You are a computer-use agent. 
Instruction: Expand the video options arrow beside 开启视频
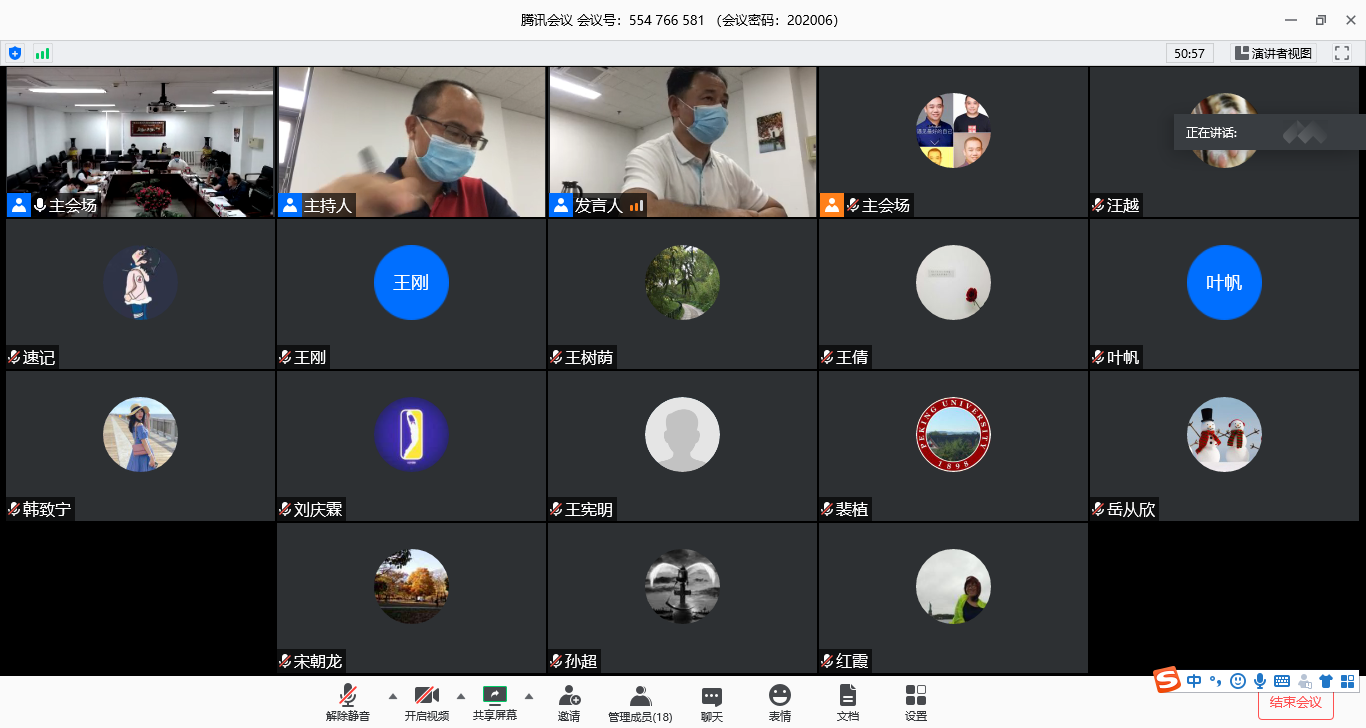point(461,696)
